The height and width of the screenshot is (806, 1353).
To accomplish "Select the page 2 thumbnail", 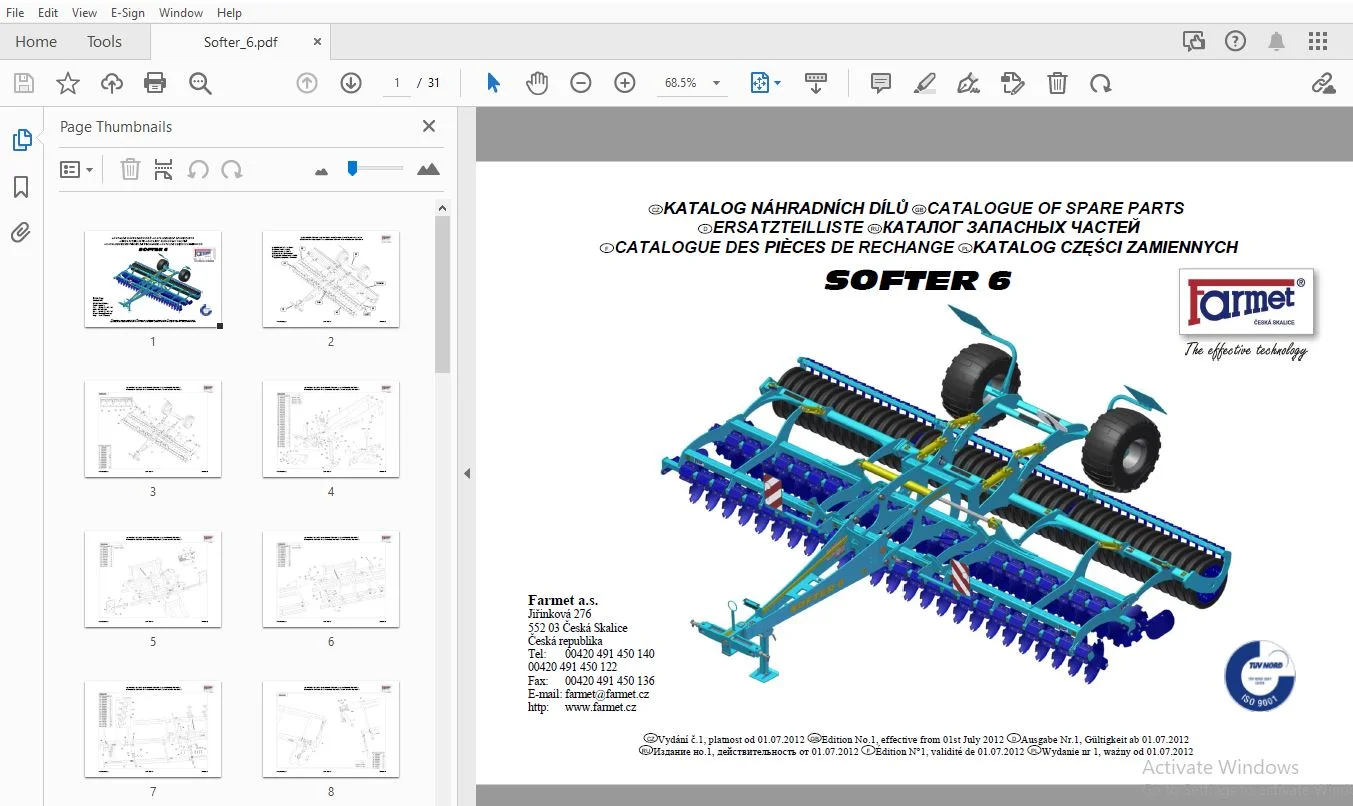I will tap(331, 279).
